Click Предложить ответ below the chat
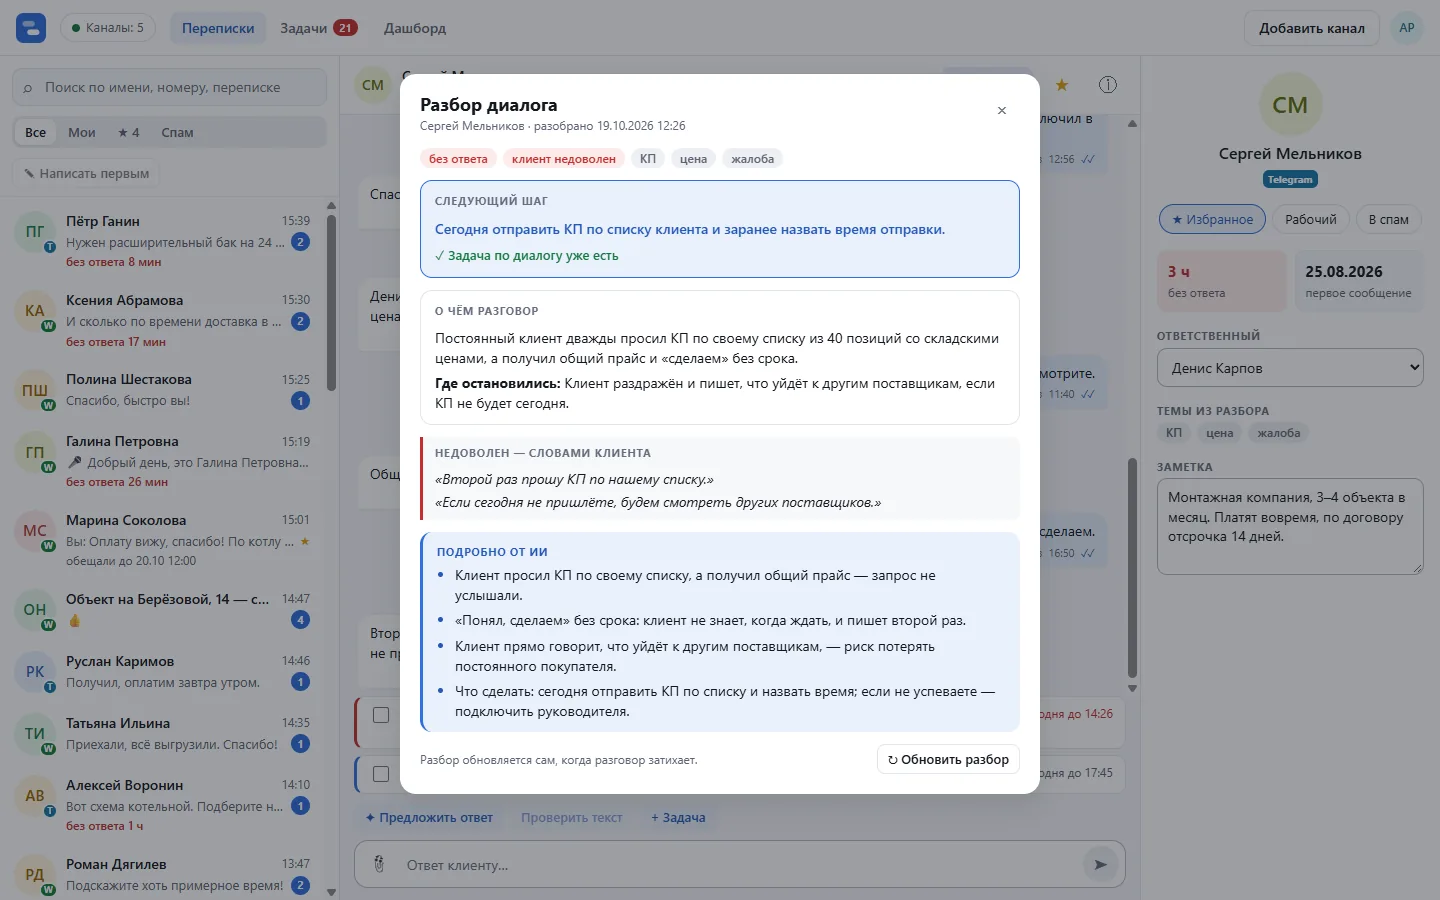Viewport: 1440px width, 900px height. (429, 817)
